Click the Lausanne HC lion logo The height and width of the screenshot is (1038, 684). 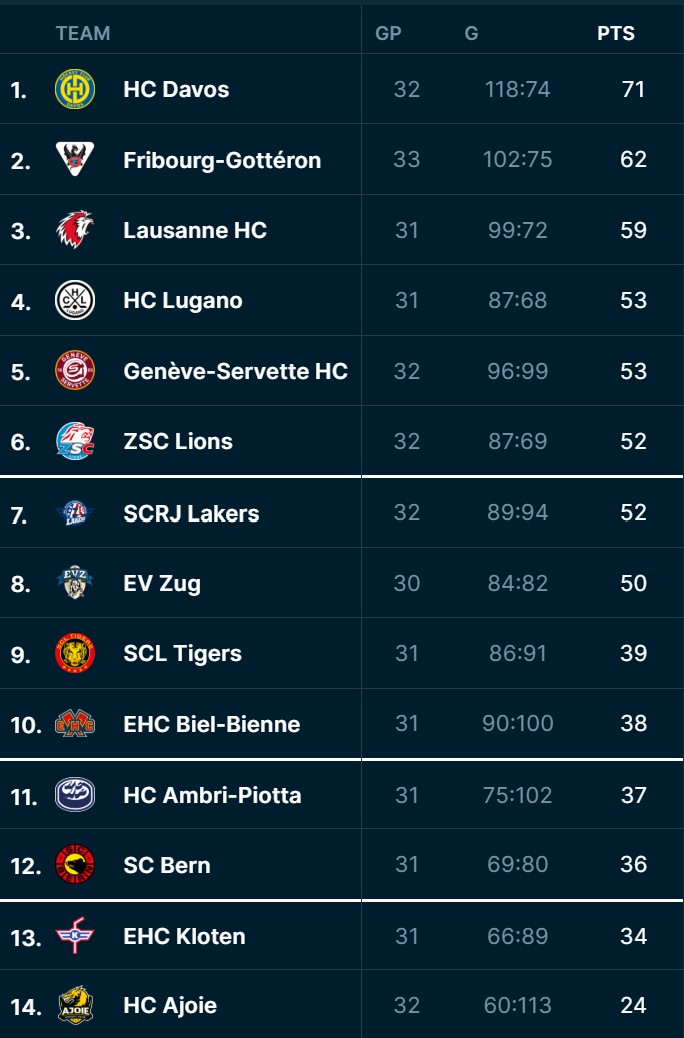coord(75,230)
